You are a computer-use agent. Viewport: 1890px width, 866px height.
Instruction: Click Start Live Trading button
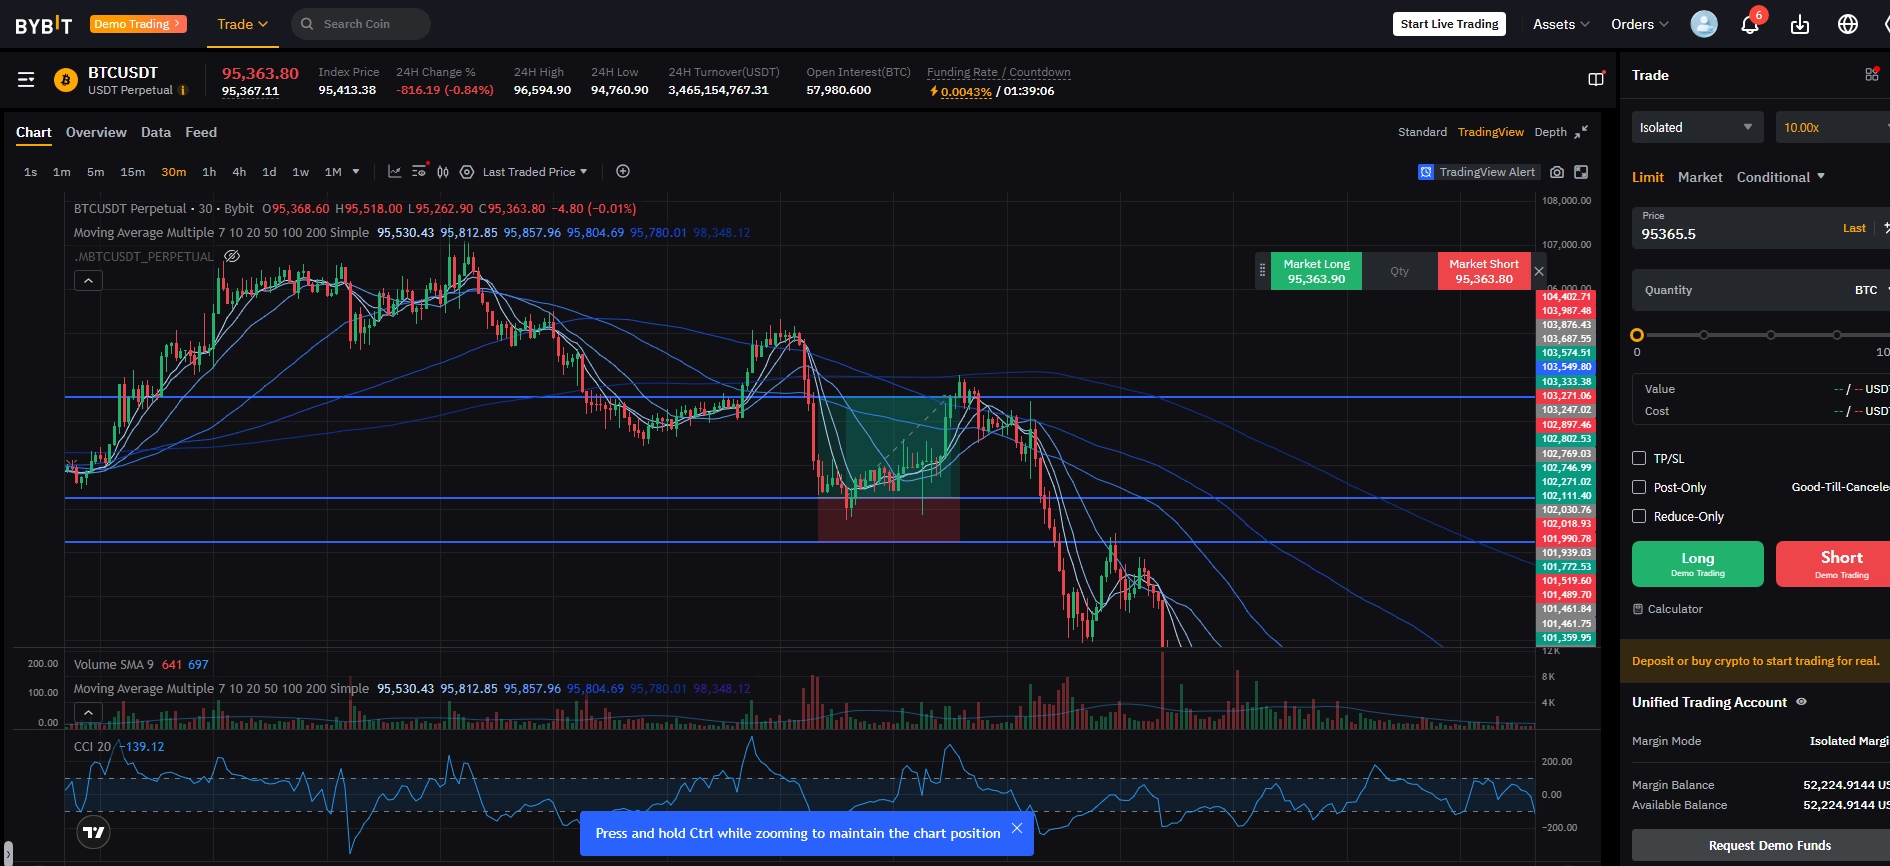[1449, 24]
